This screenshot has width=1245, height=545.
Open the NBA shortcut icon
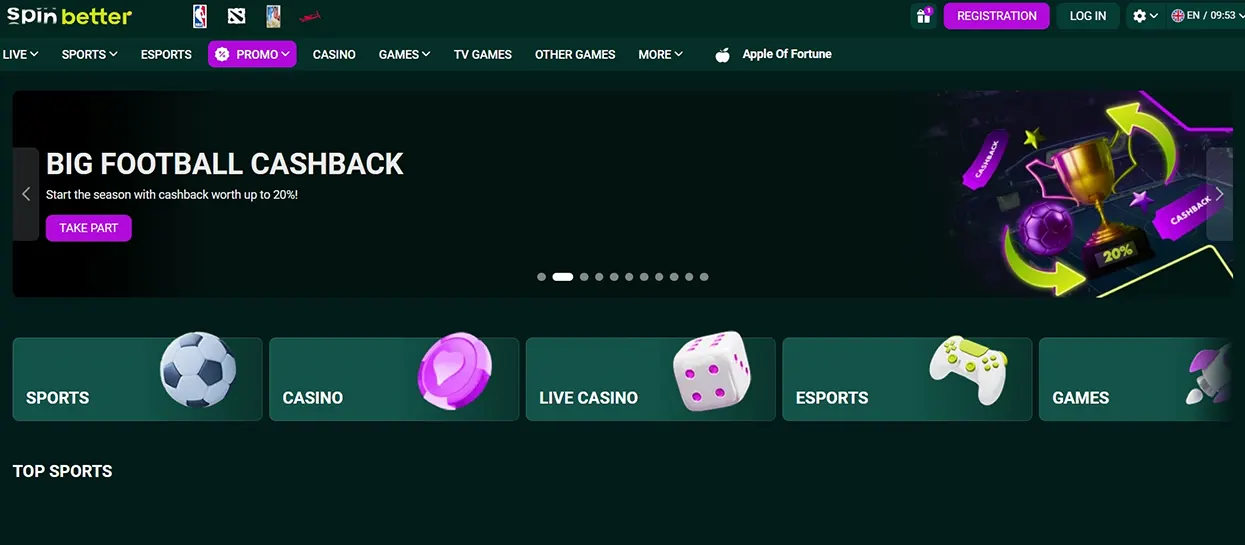(200, 16)
